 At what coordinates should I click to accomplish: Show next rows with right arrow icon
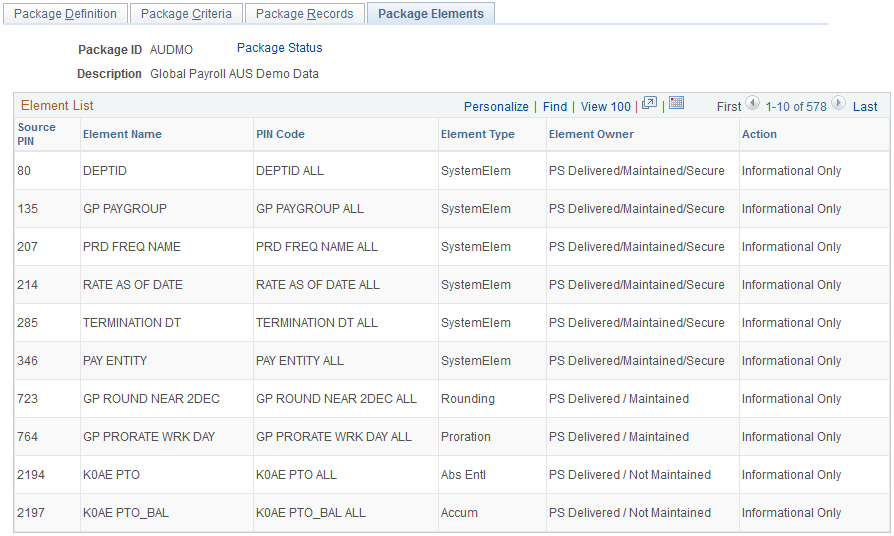[838, 103]
